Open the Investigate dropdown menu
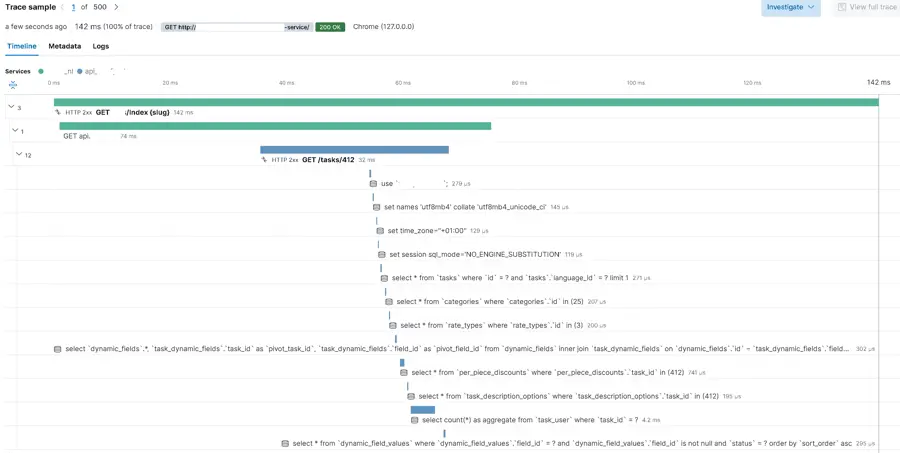The width and height of the screenshot is (900, 453). (790, 8)
